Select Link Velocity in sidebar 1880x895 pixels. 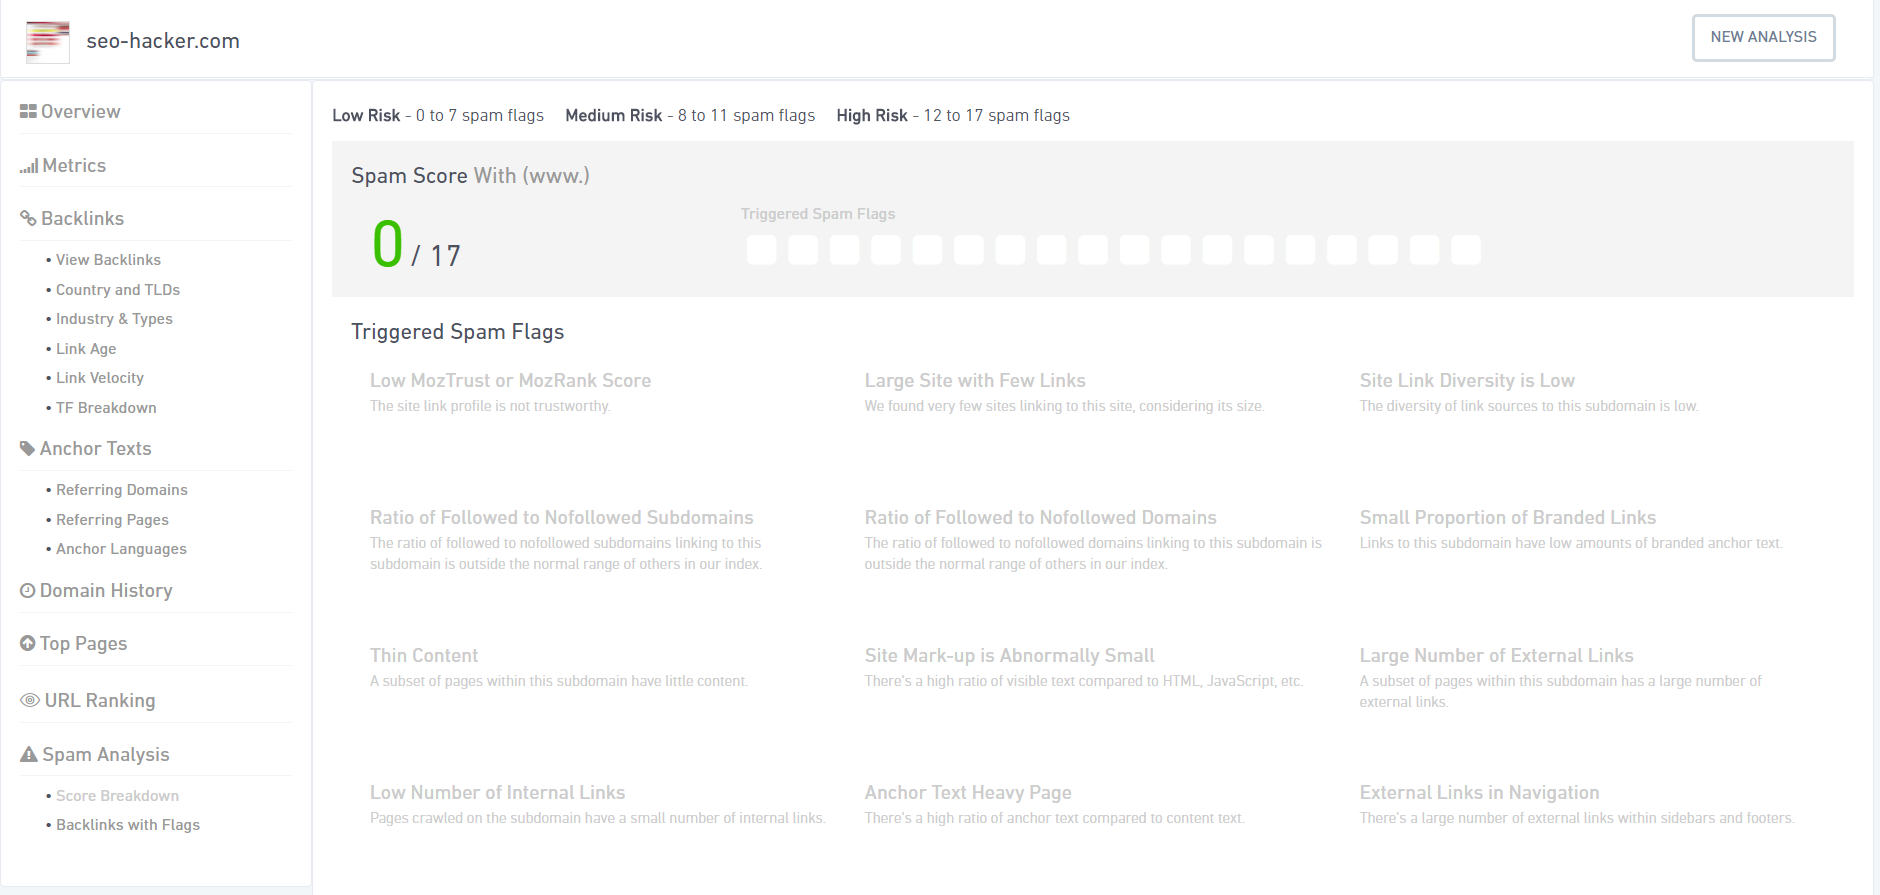click(100, 378)
